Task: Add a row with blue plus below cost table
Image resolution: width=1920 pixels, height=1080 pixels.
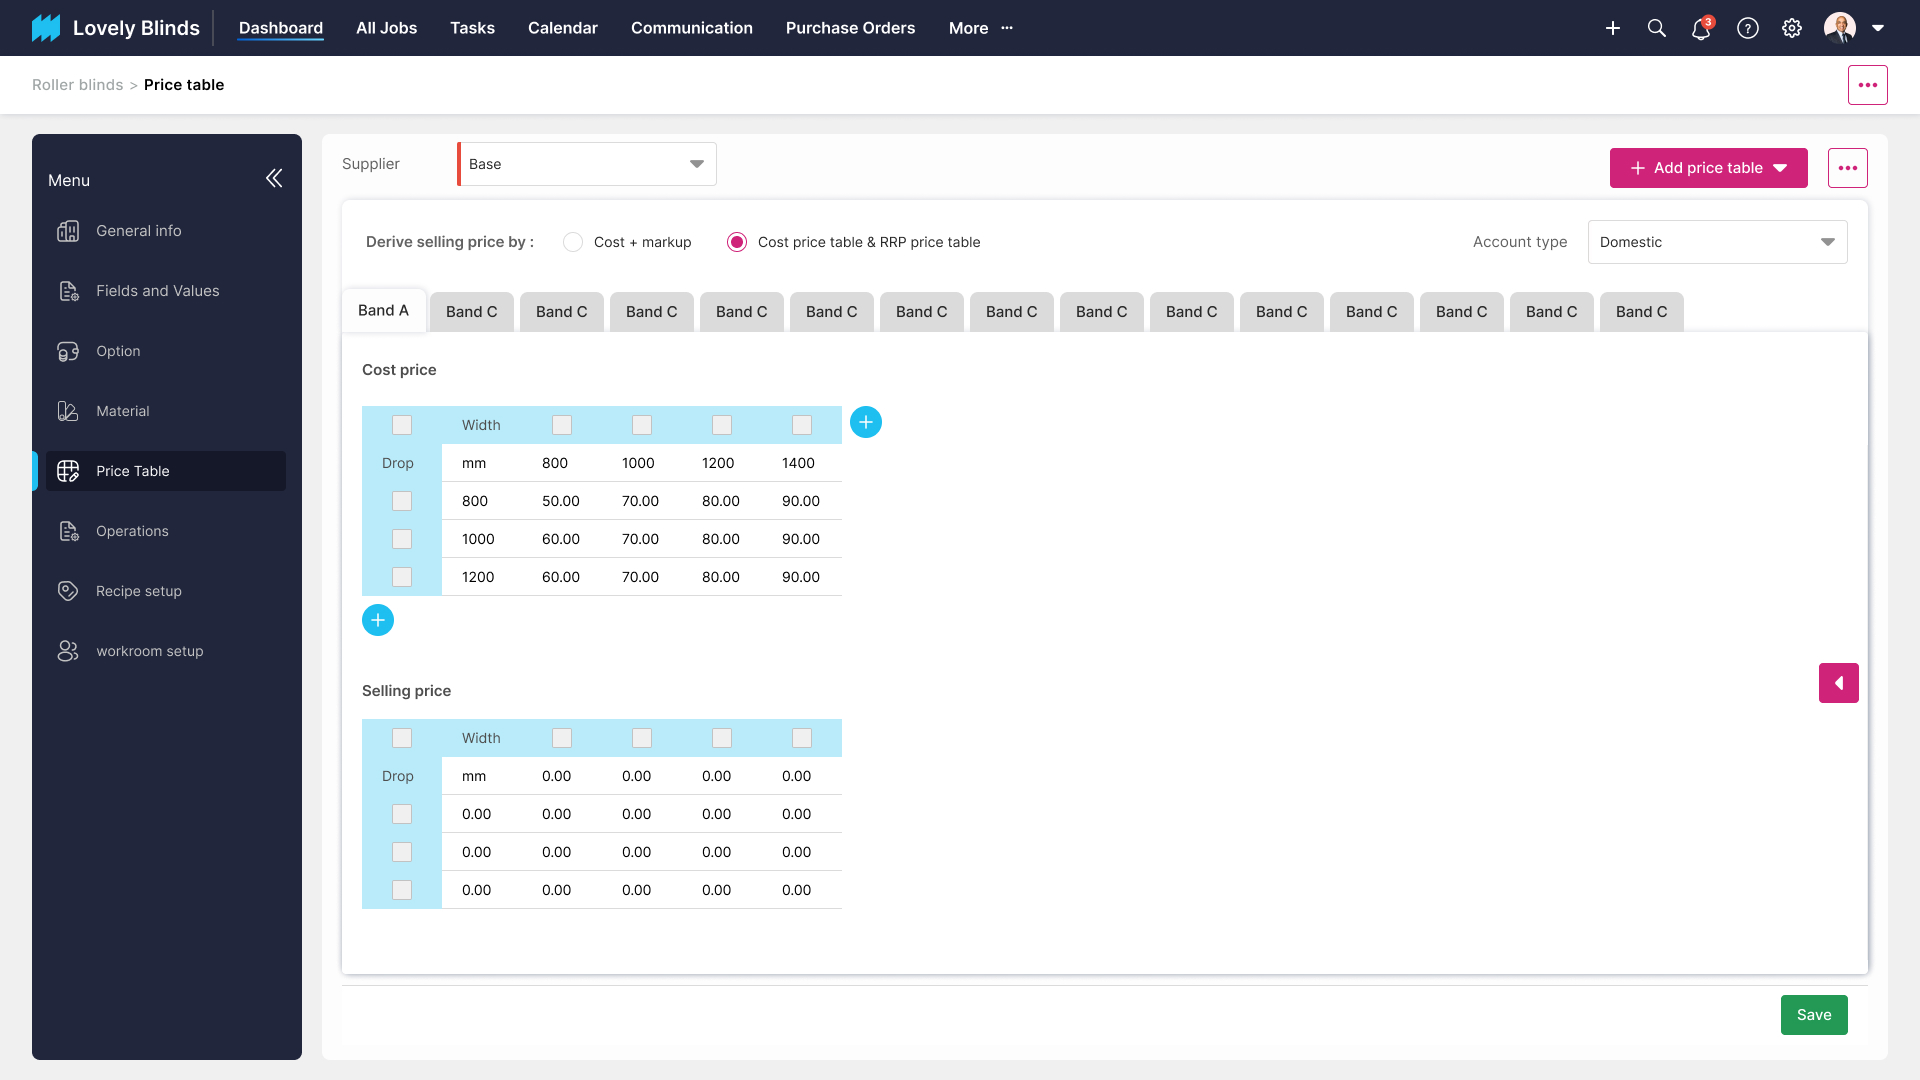Action: point(378,620)
